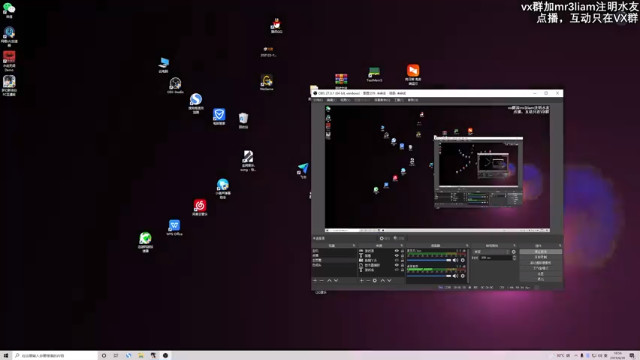Mute first mixer channel speaker icon

click(455, 260)
